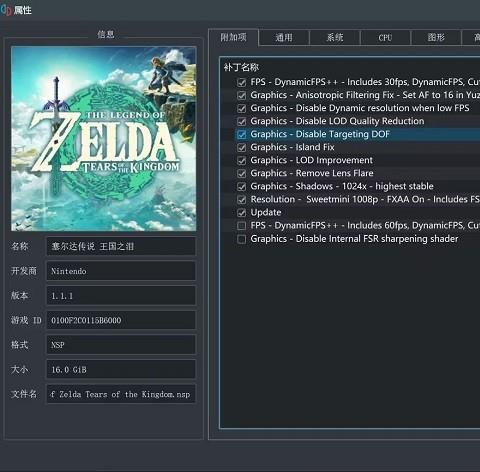Select the Update row text
This screenshot has height=472, width=480.
coord(266,213)
